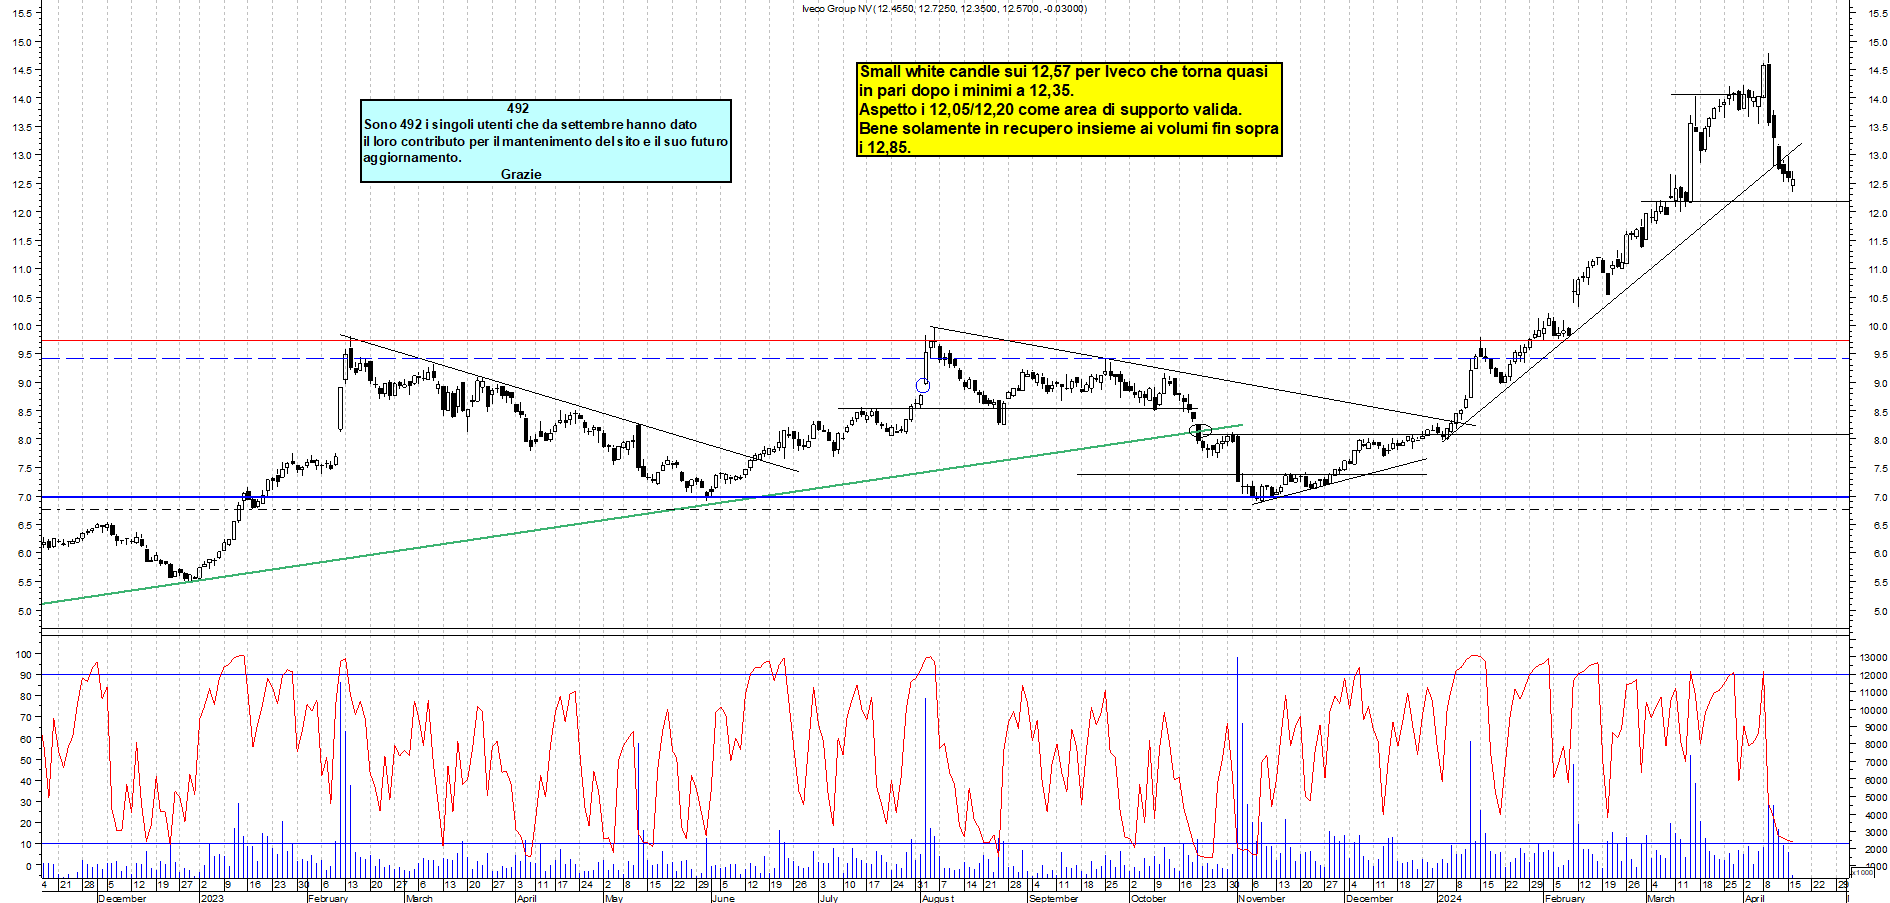Click 7.0 on the left price axis

coord(23,497)
